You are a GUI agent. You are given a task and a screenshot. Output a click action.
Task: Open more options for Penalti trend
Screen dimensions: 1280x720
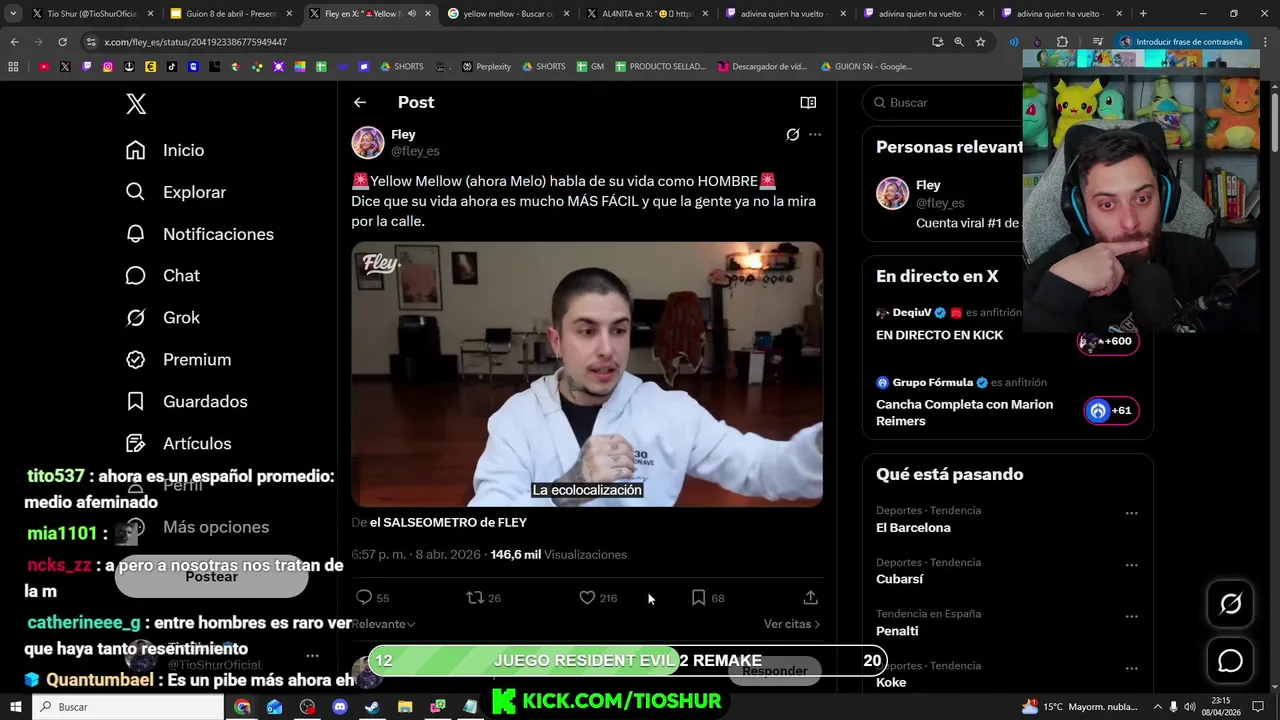pos(1132,617)
